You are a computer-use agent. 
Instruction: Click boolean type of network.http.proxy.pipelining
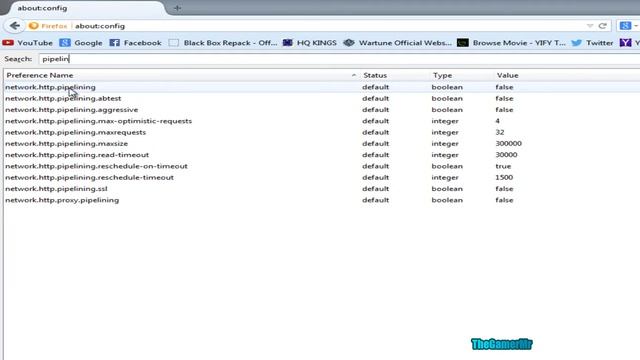pos(447,200)
